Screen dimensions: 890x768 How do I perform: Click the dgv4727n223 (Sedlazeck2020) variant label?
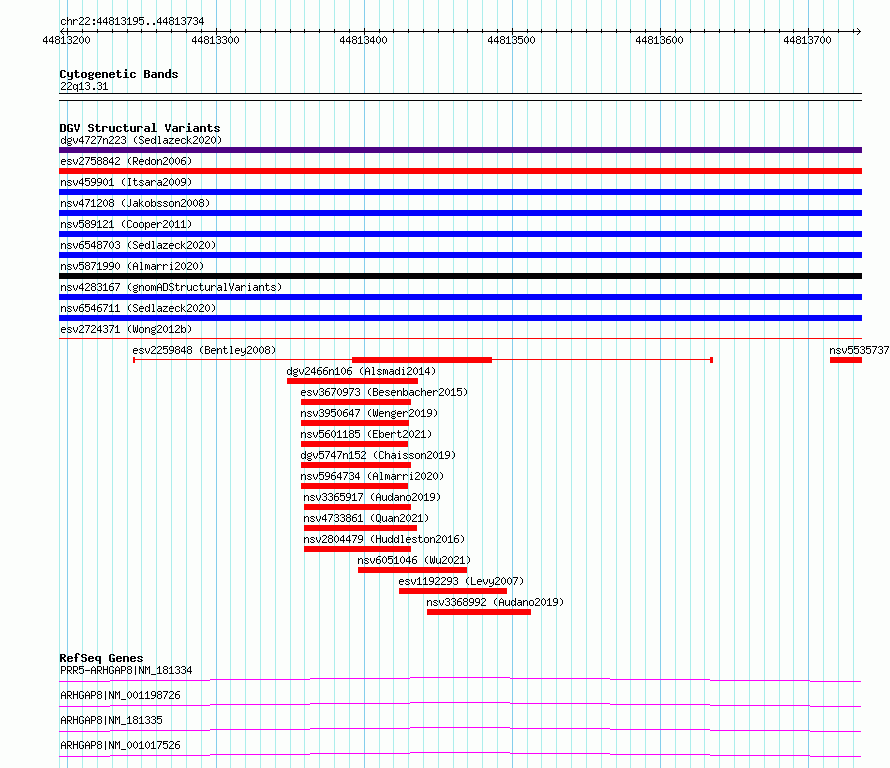pyautogui.click(x=141, y=140)
